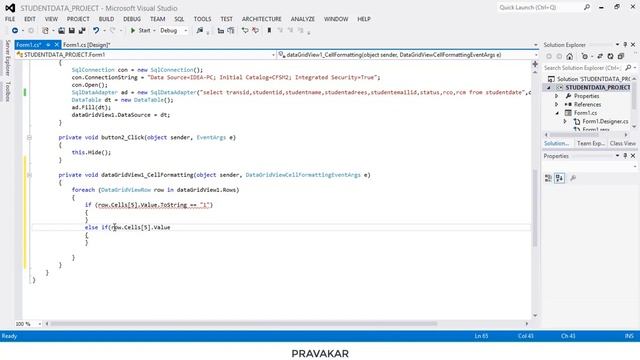Click the Home icon in Solution Explorer
This screenshot has height=360, width=640.
click(x=570, y=56)
